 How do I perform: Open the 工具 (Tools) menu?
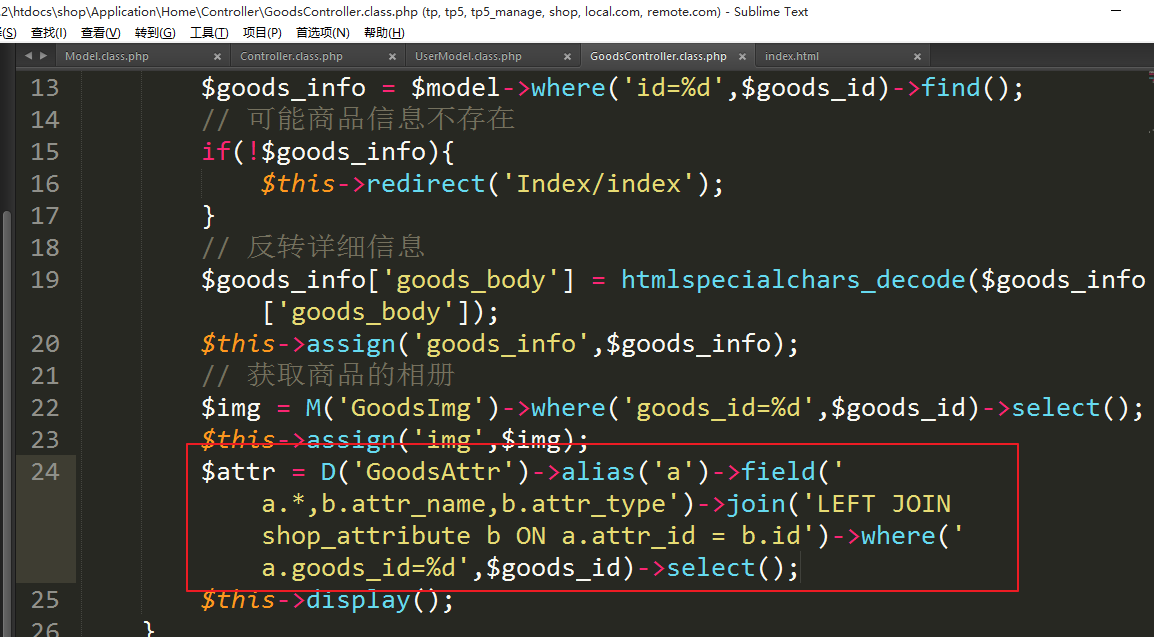(208, 33)
